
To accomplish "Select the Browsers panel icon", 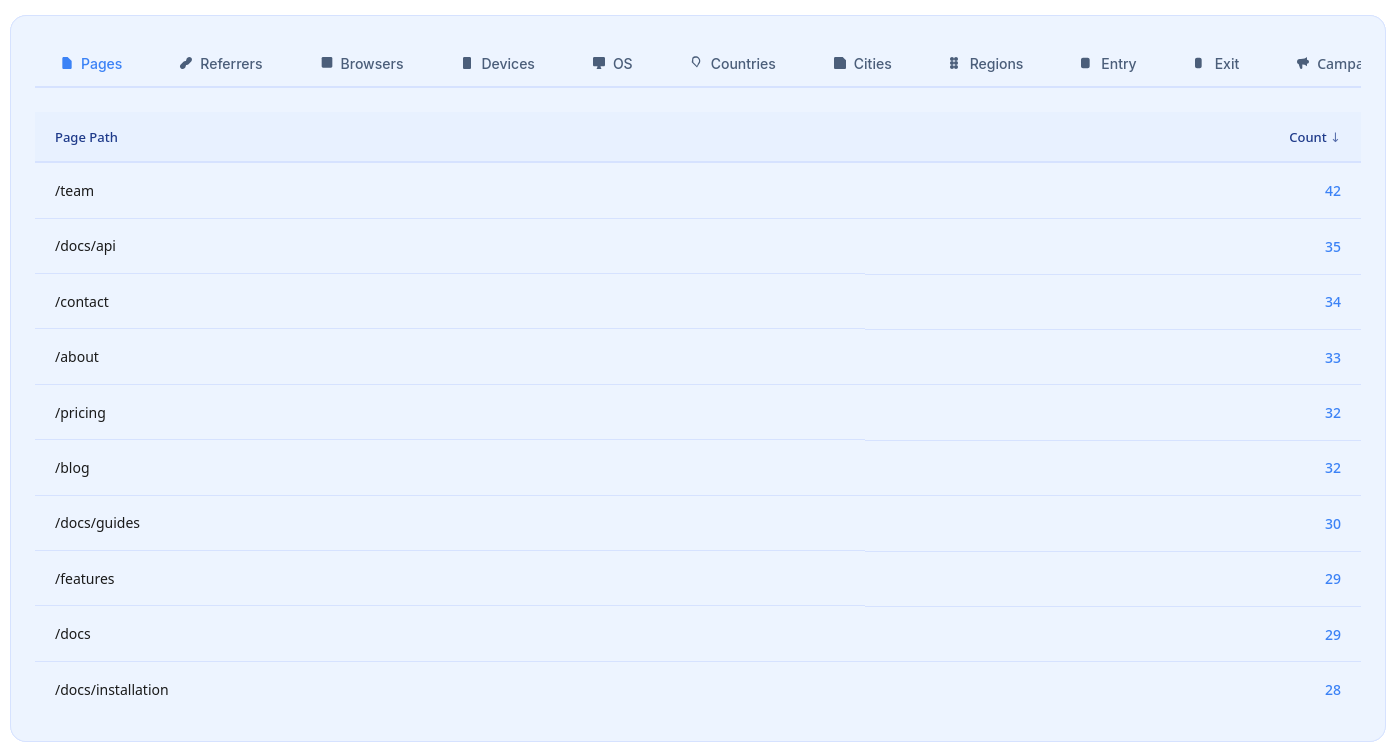I will coord(325,62).
